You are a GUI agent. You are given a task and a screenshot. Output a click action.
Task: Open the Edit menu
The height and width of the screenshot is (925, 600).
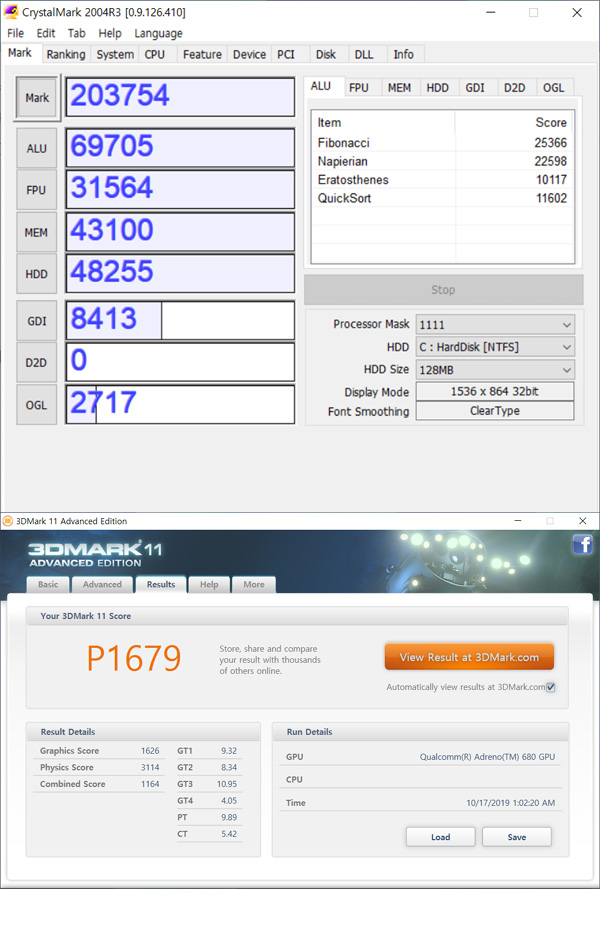[45, 33]
